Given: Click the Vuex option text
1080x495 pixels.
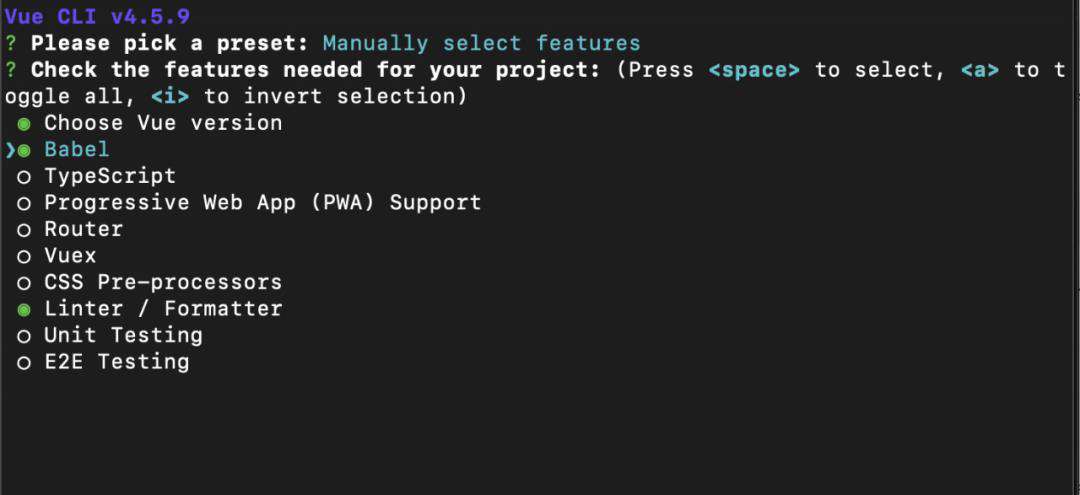Looking at the screenshot, I should pyautogui.click(x=70, y=256).
